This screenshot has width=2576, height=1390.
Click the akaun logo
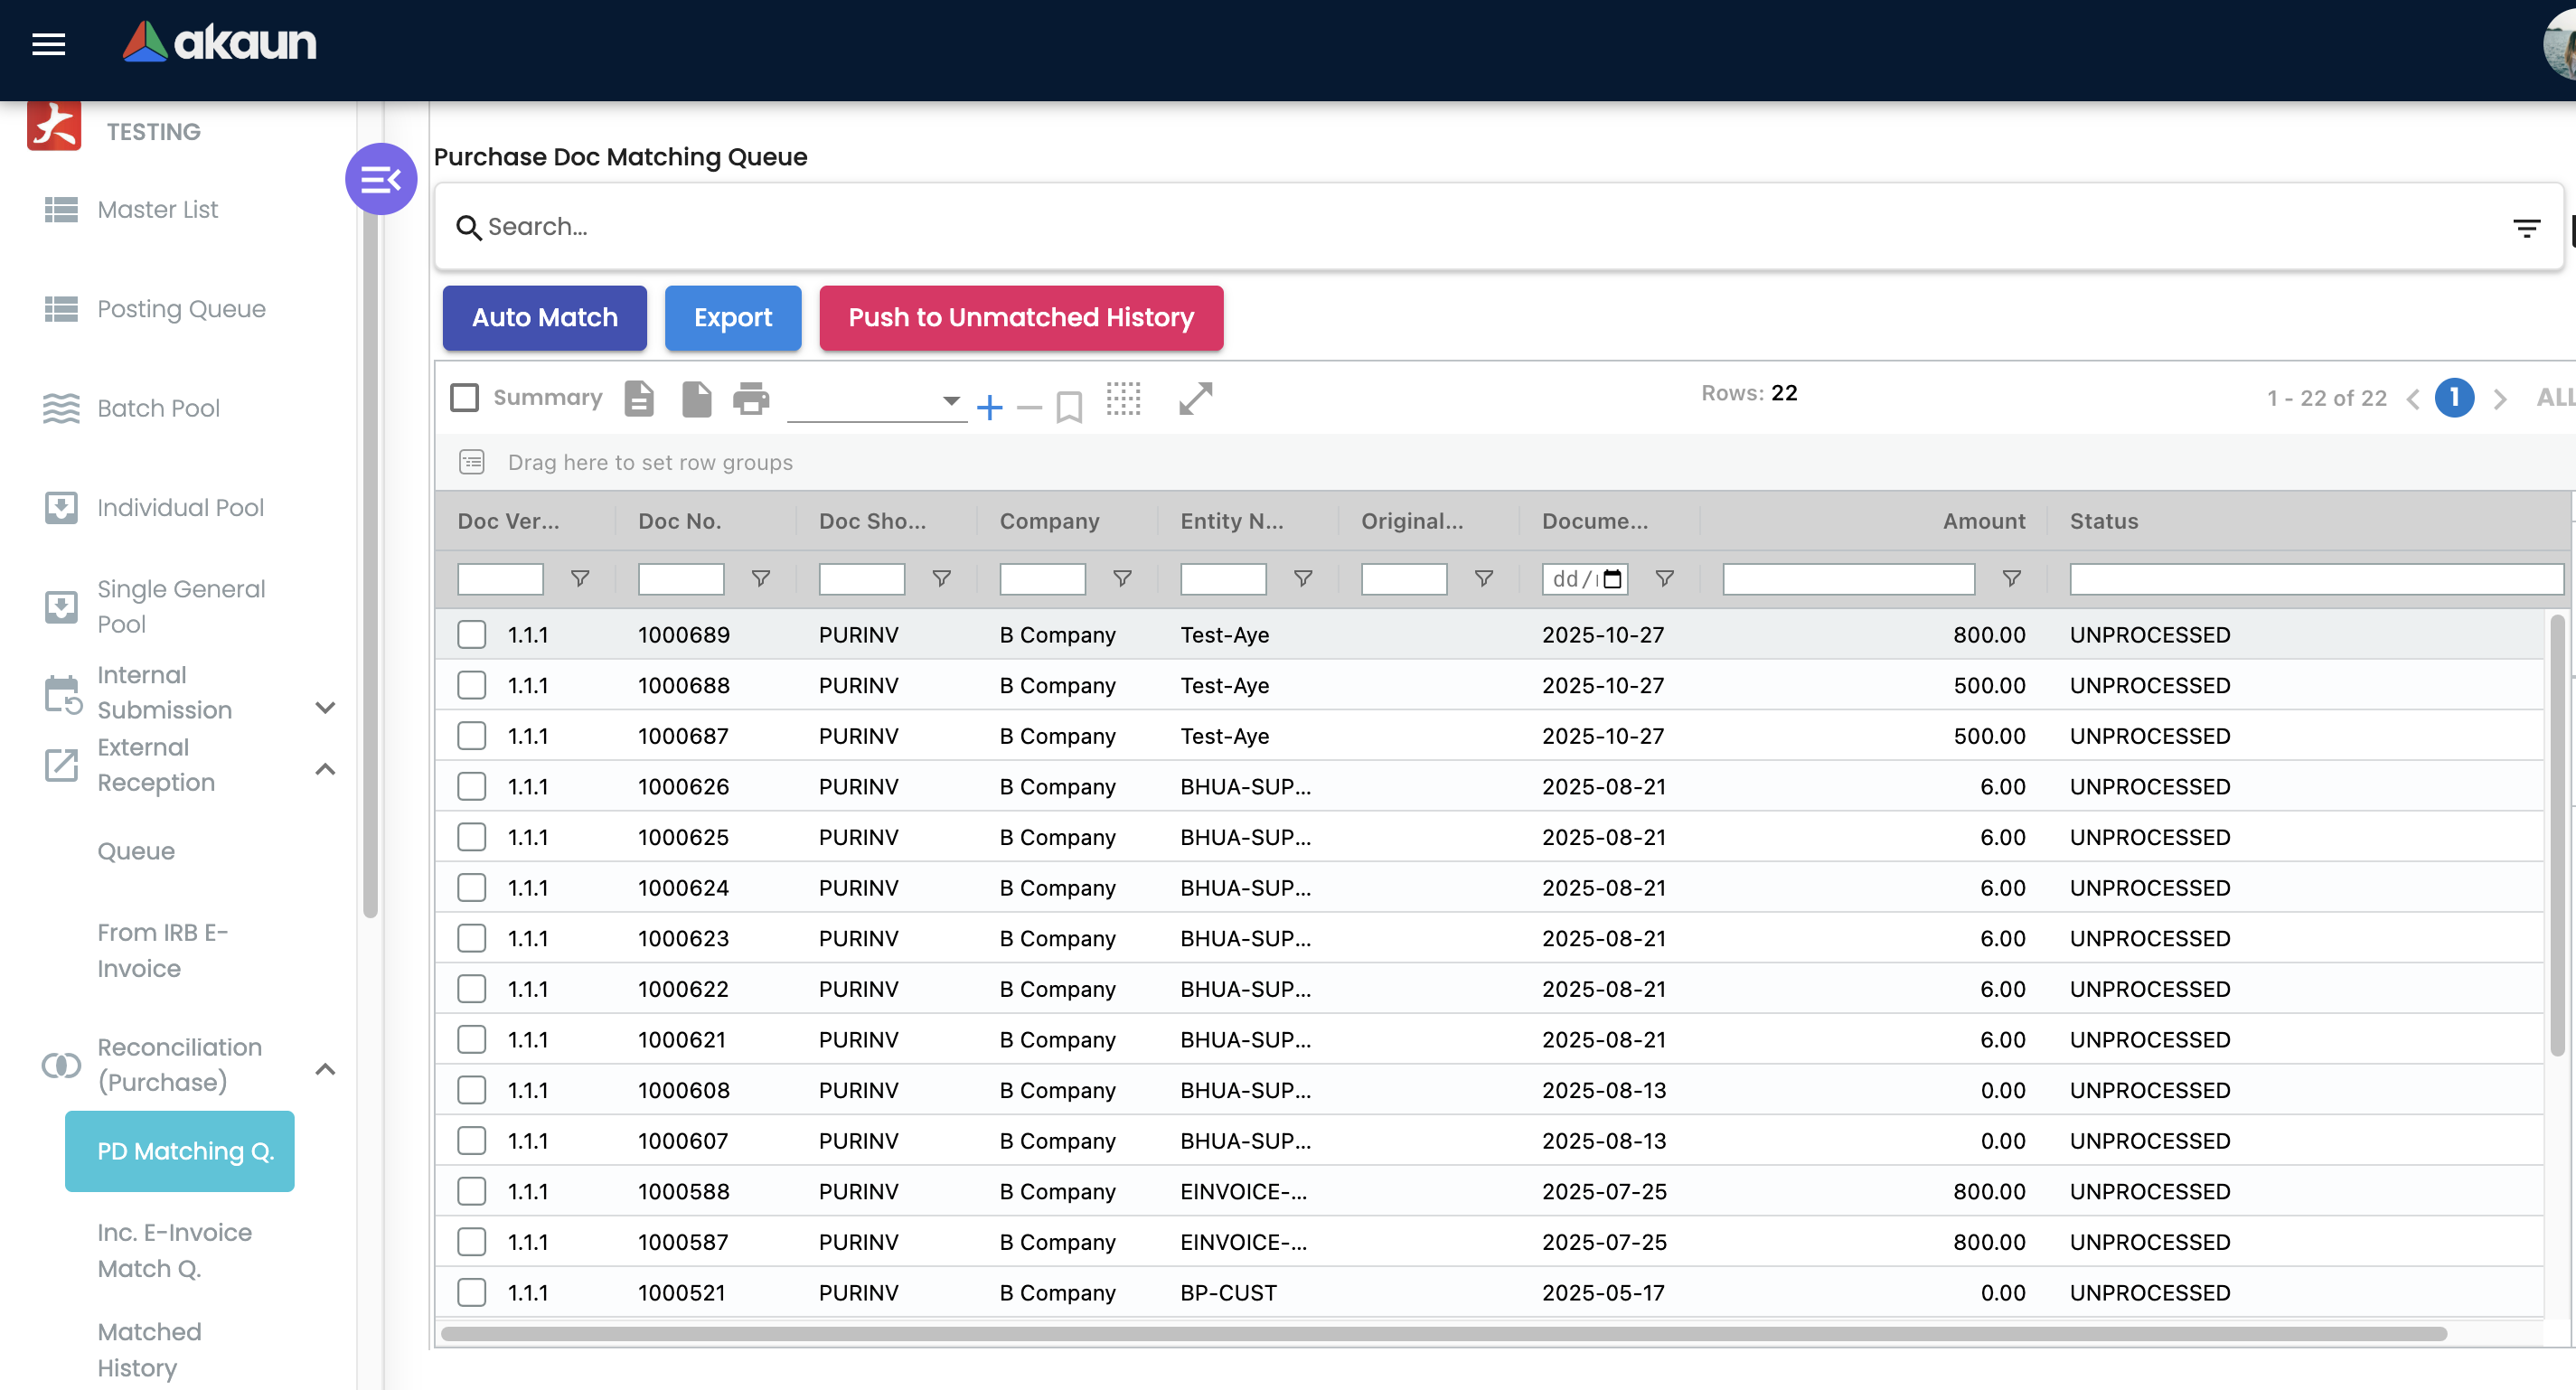tap(219, 42)
